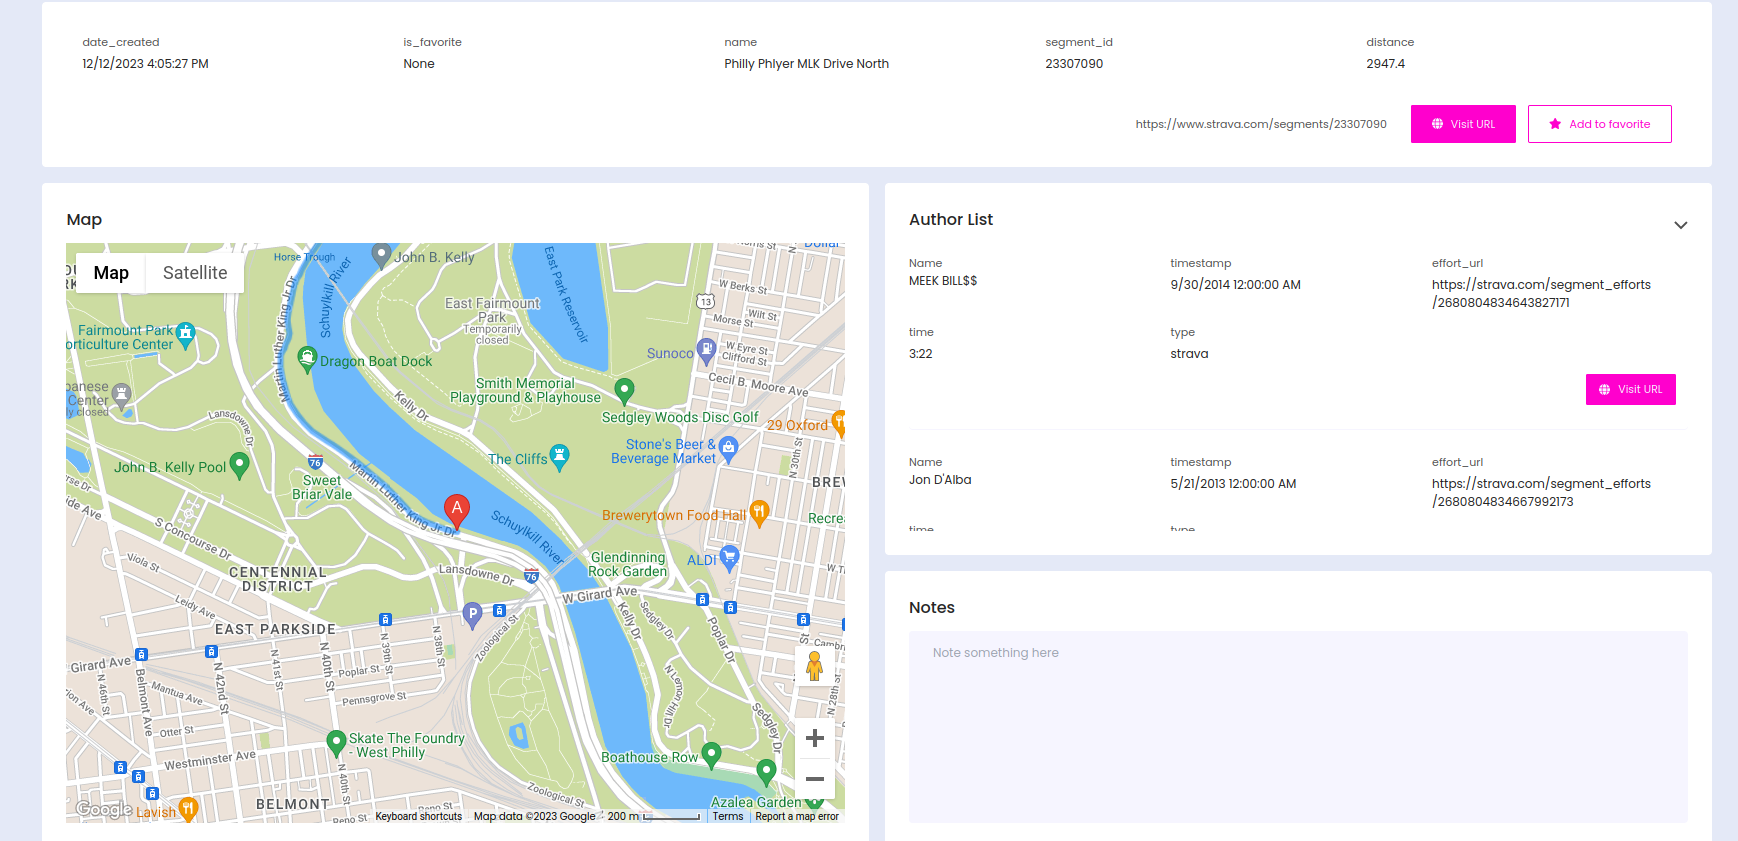Open Street View pegman control
Viewport: 1738px width, 841px height.
click(815, 665)
